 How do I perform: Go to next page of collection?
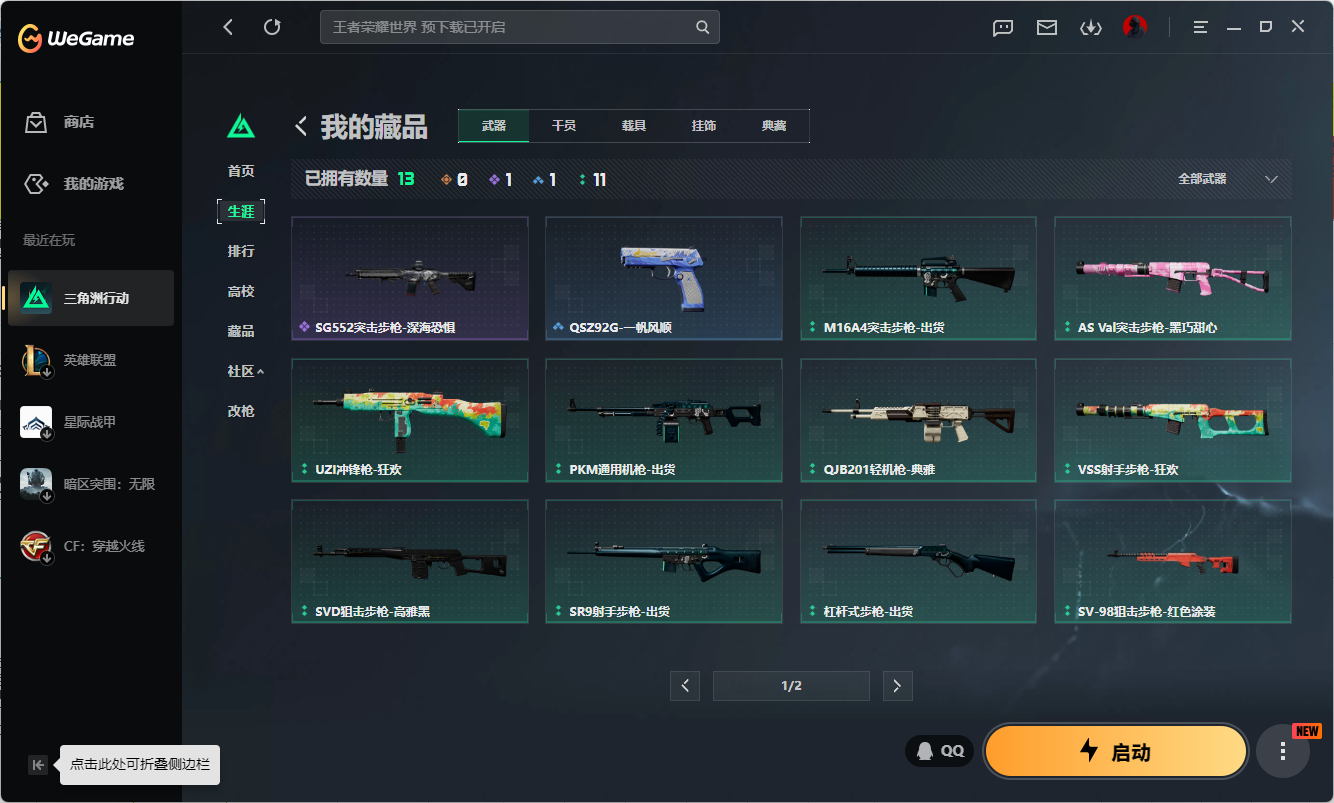coord(897,686)
